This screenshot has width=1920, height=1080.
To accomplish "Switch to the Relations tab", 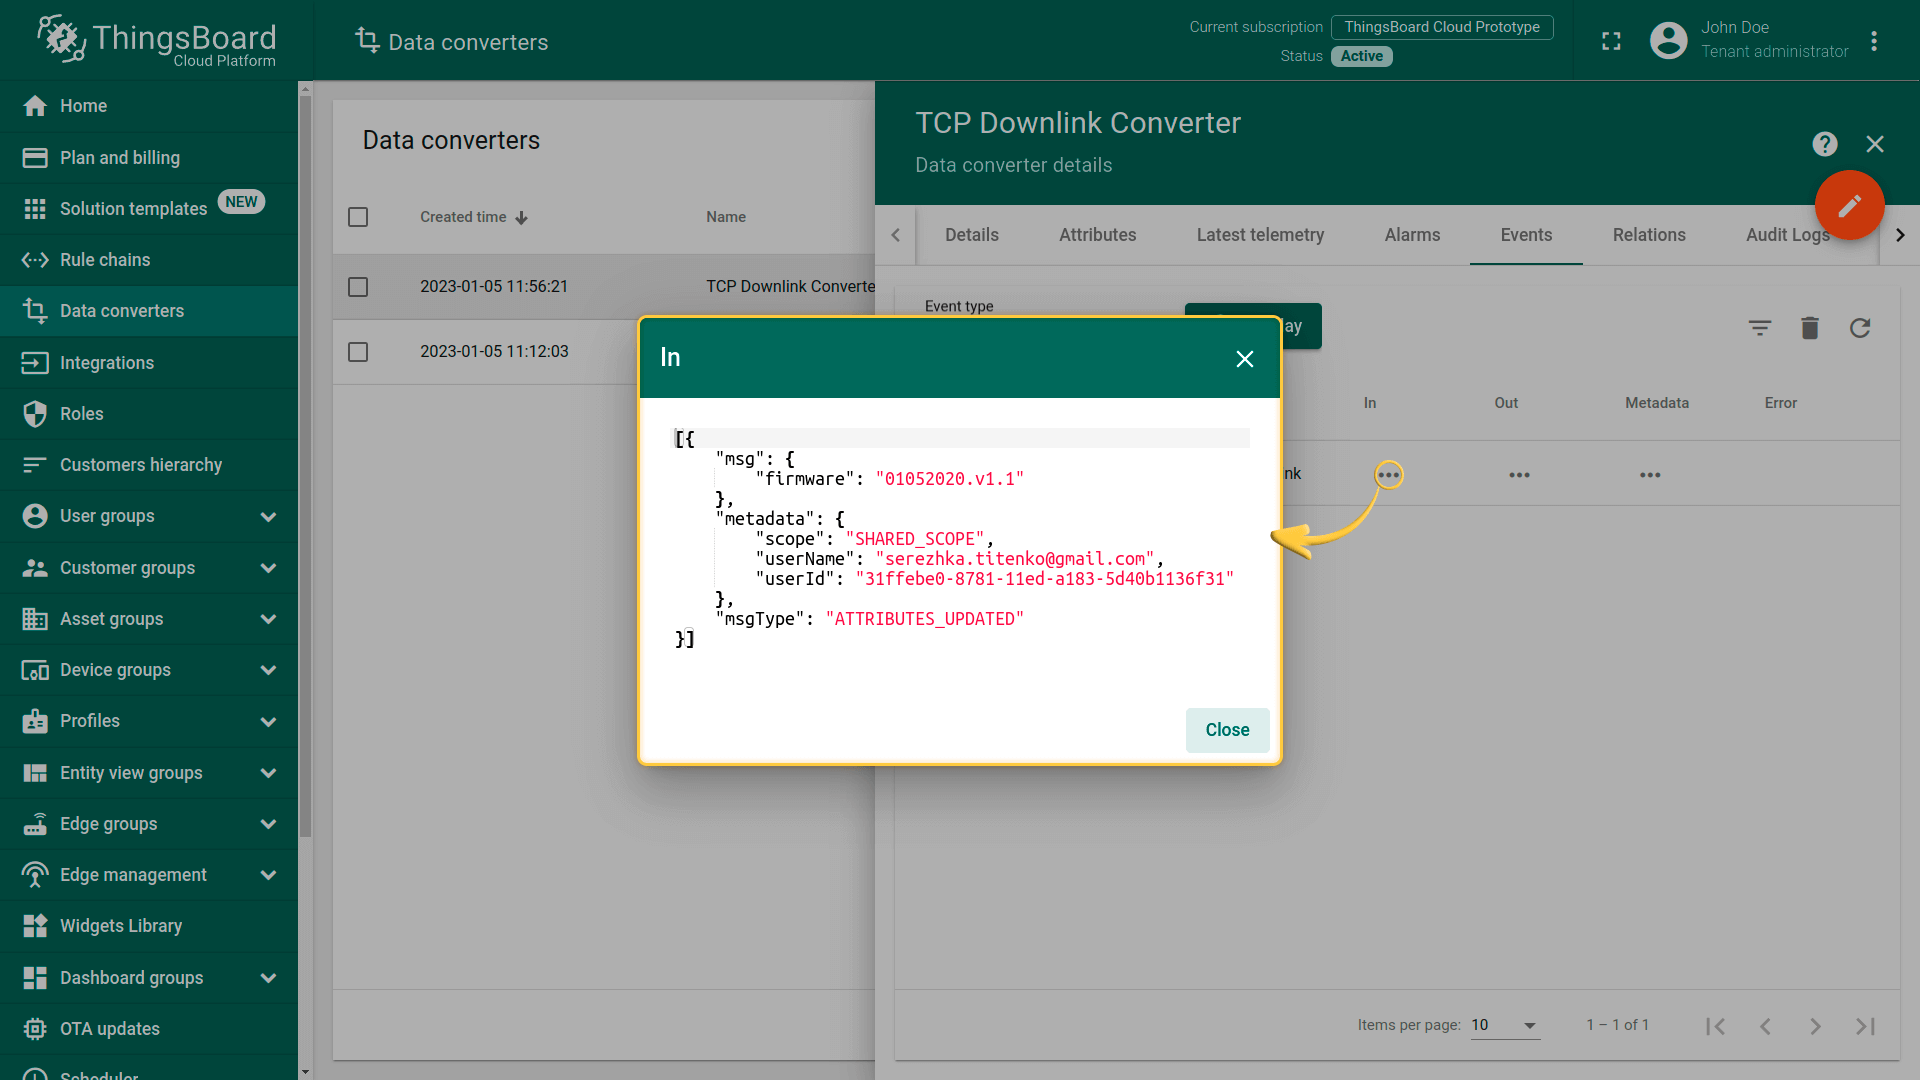I will (1649, 235).
